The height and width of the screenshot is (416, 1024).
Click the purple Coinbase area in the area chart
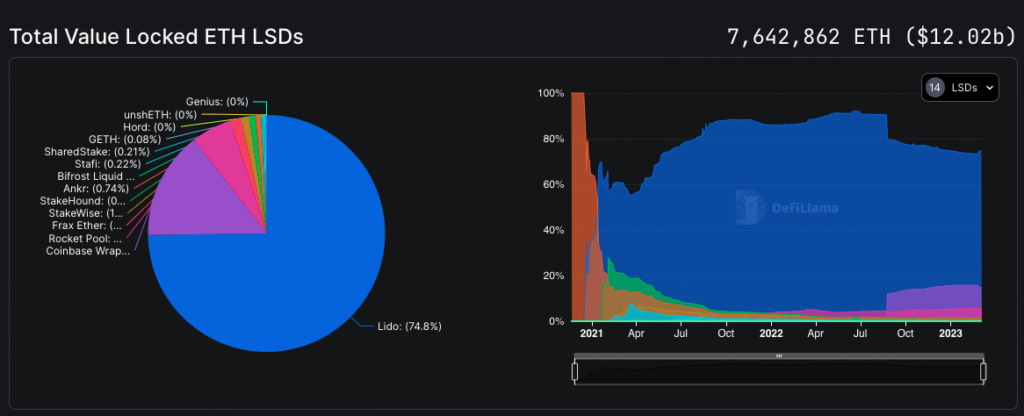[x=934, y=297]
